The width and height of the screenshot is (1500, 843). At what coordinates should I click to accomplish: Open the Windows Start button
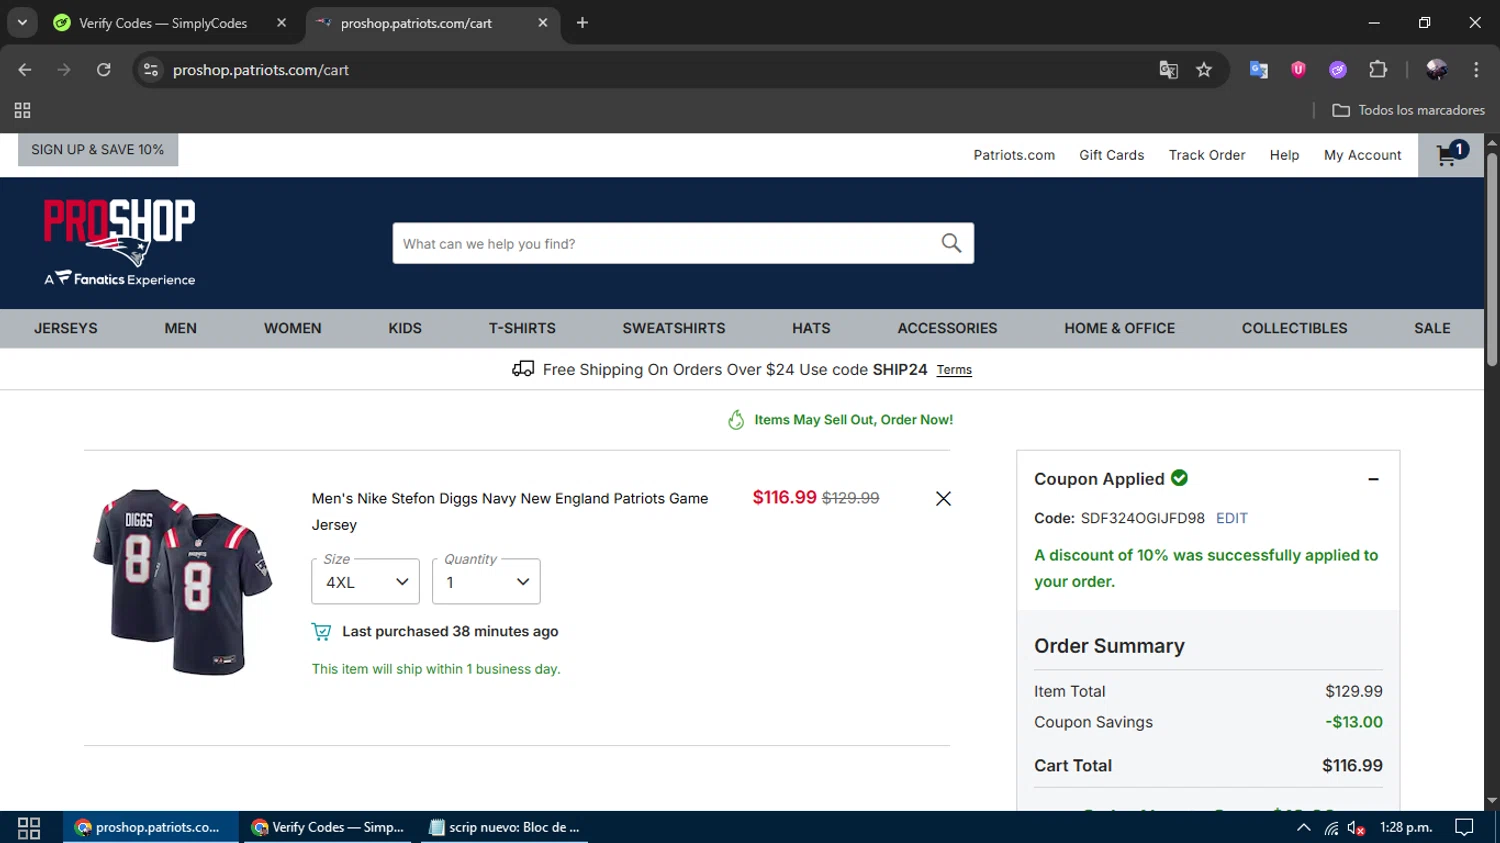(29, 828)
